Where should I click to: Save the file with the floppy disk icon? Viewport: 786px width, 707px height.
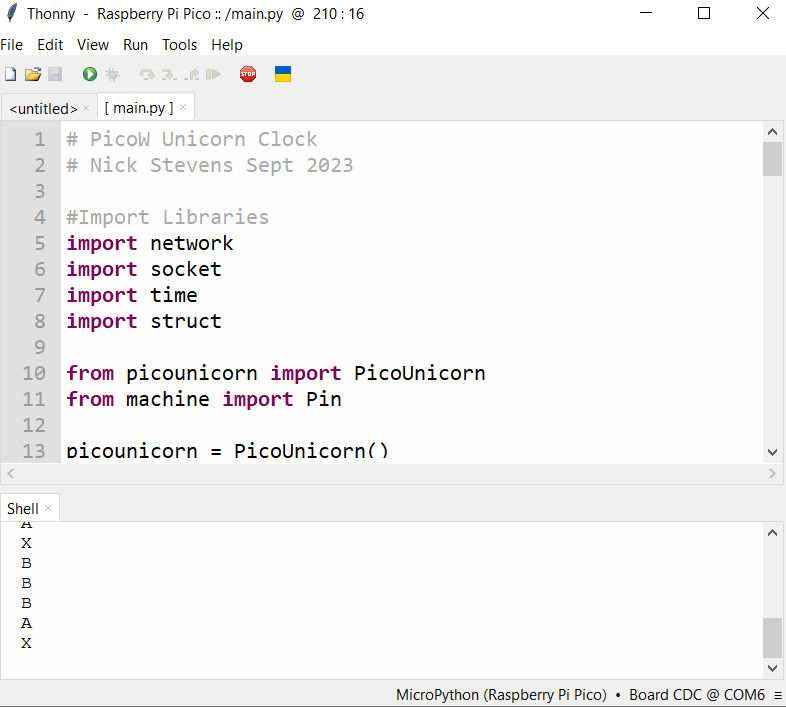(55, 75)
